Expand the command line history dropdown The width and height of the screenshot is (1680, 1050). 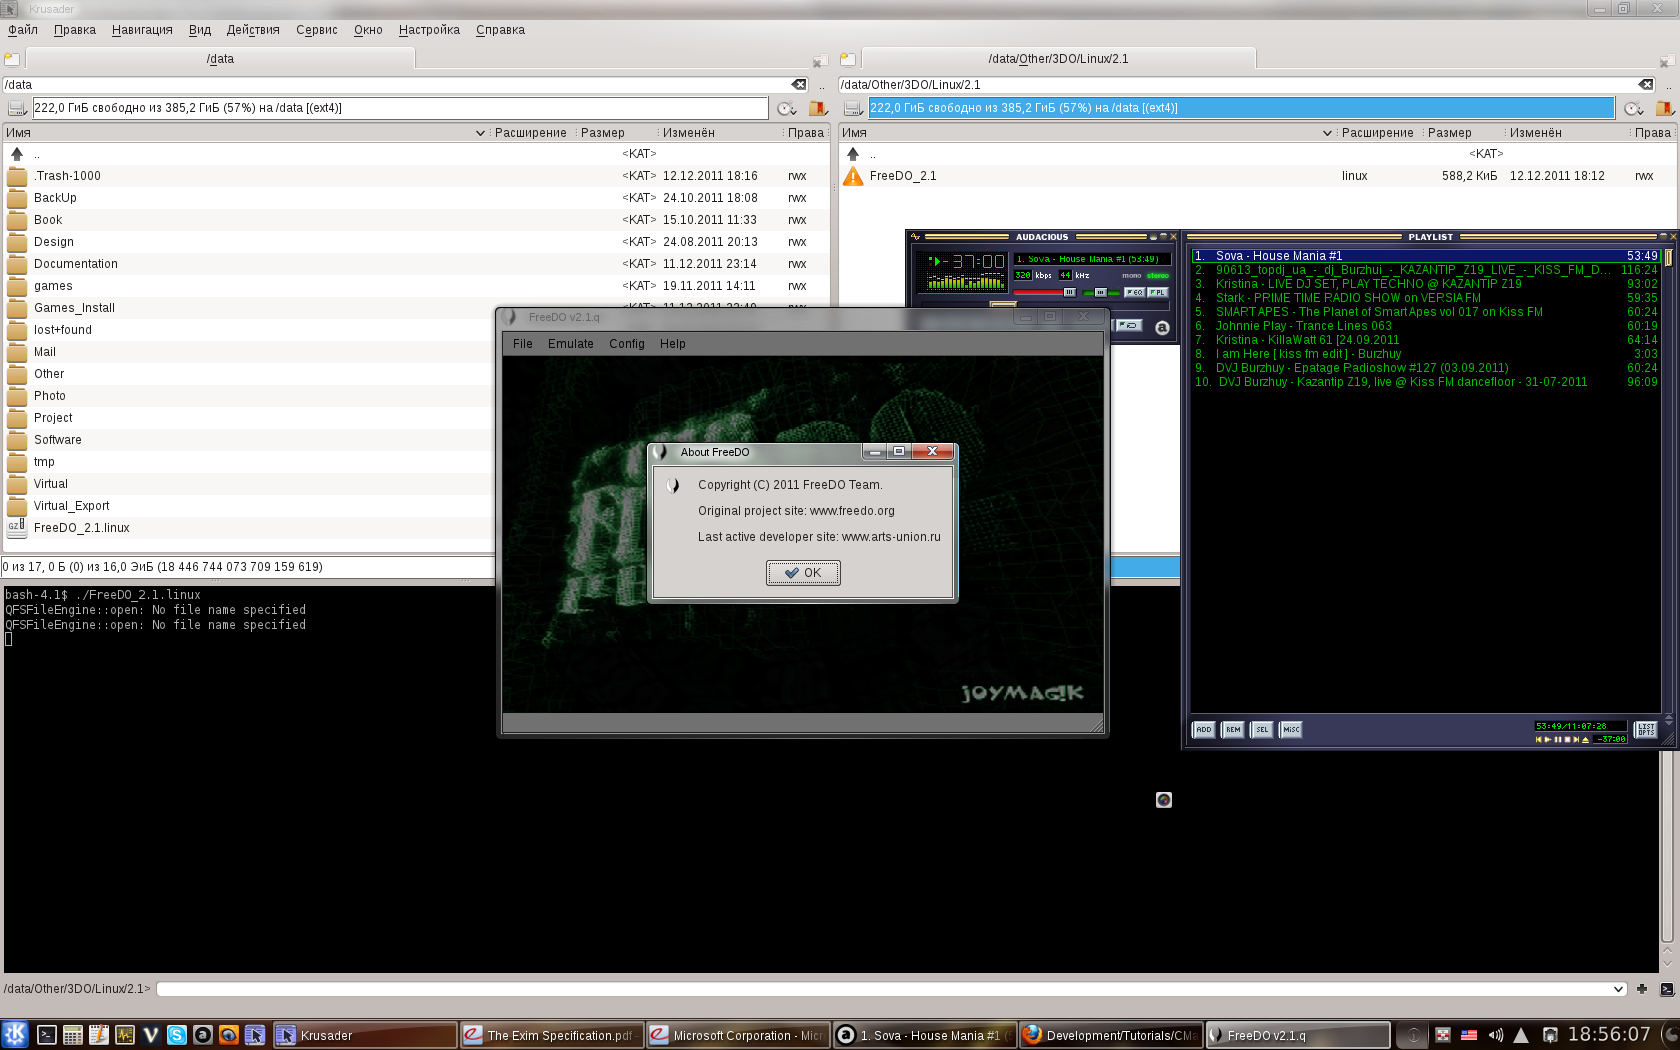tap(1619, 989)
